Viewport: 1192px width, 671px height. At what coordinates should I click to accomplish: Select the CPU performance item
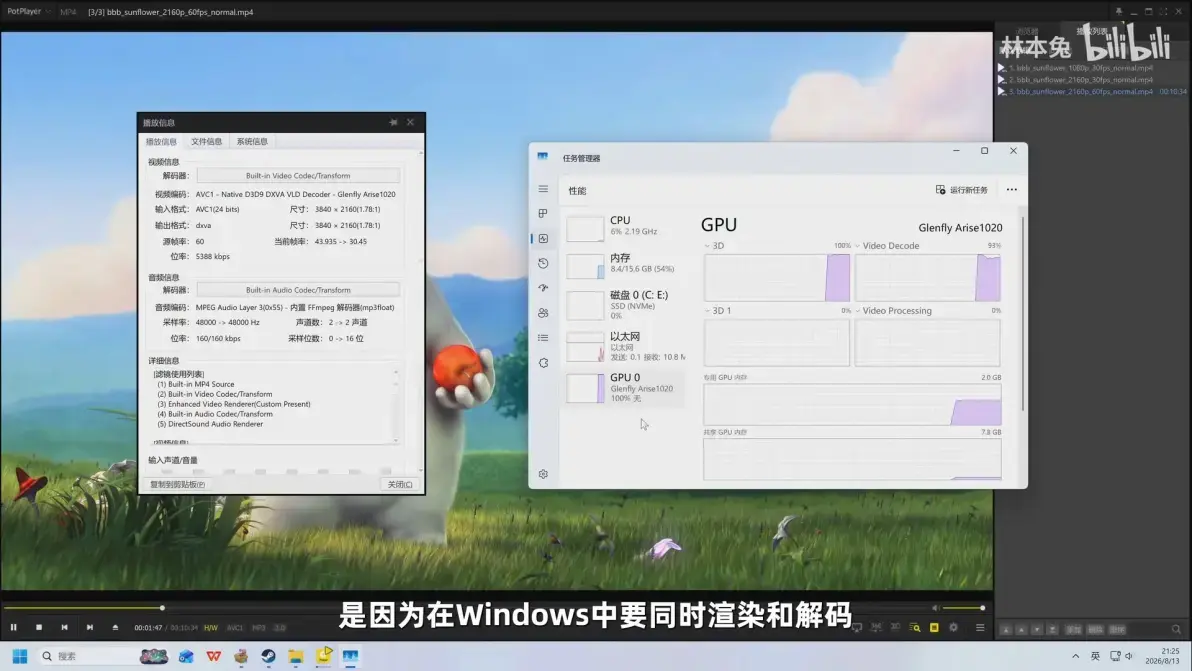click(x=625, y=226)
